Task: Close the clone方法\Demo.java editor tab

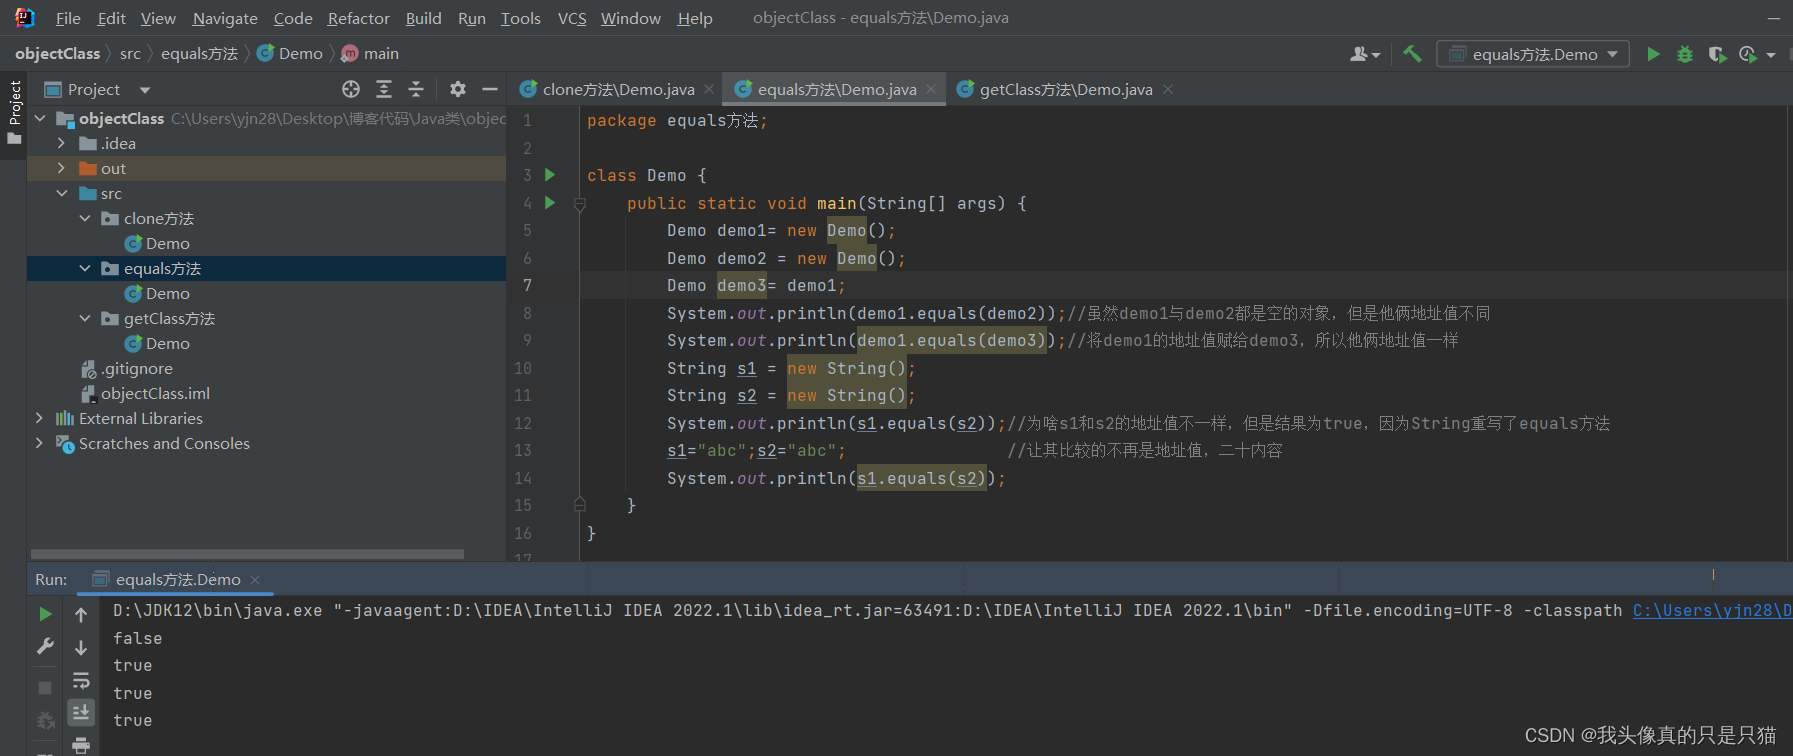Action: tap(709, 89)
